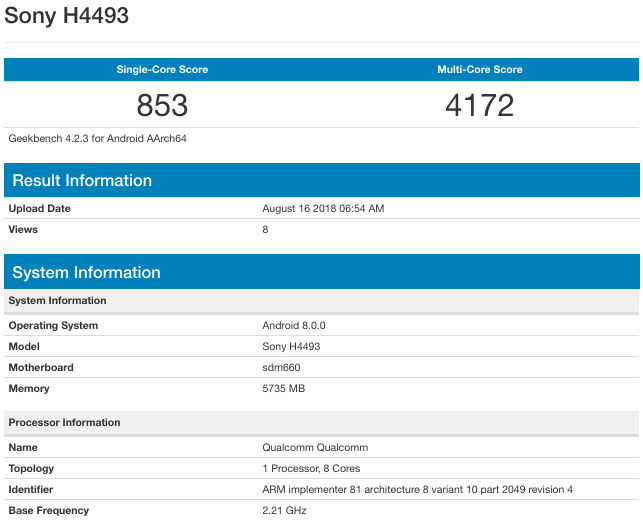The height and width of the screenshot is (520, 643).
Task: Click the Base Frequency label
Action: click(49, 511)
